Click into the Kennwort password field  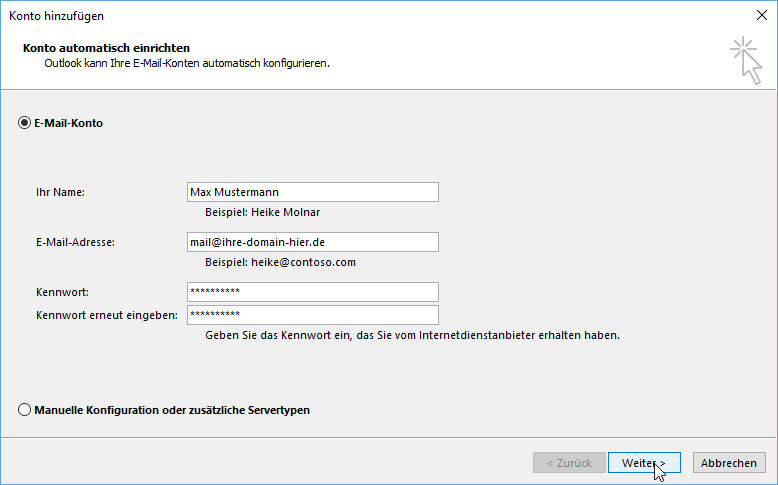[x=312, y=292]
